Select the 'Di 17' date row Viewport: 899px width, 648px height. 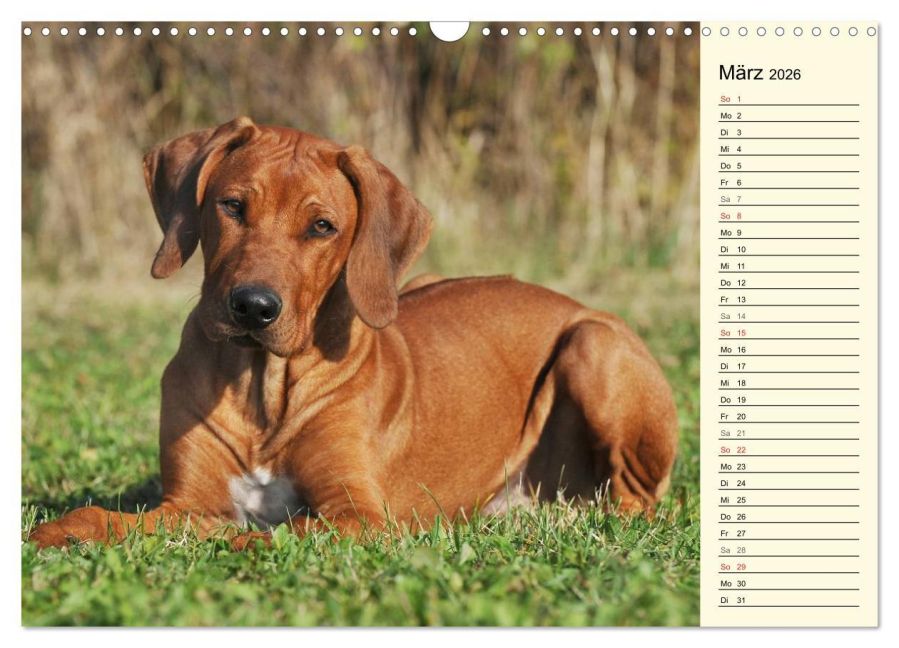click(x=788, y=365)
